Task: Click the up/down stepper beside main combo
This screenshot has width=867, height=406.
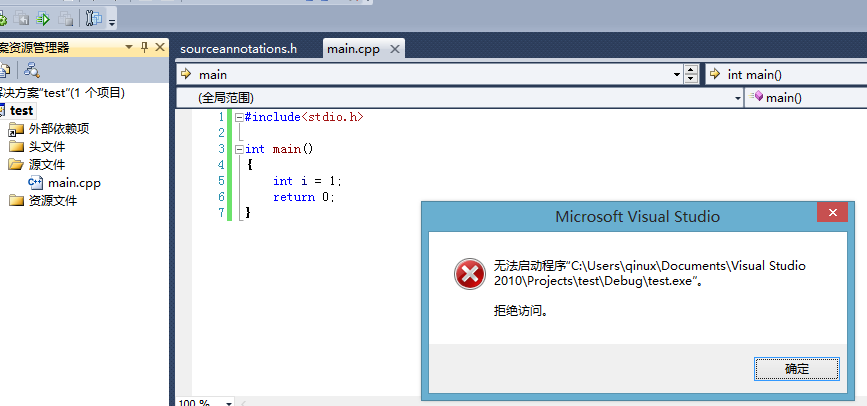Action: click(691, 74)
